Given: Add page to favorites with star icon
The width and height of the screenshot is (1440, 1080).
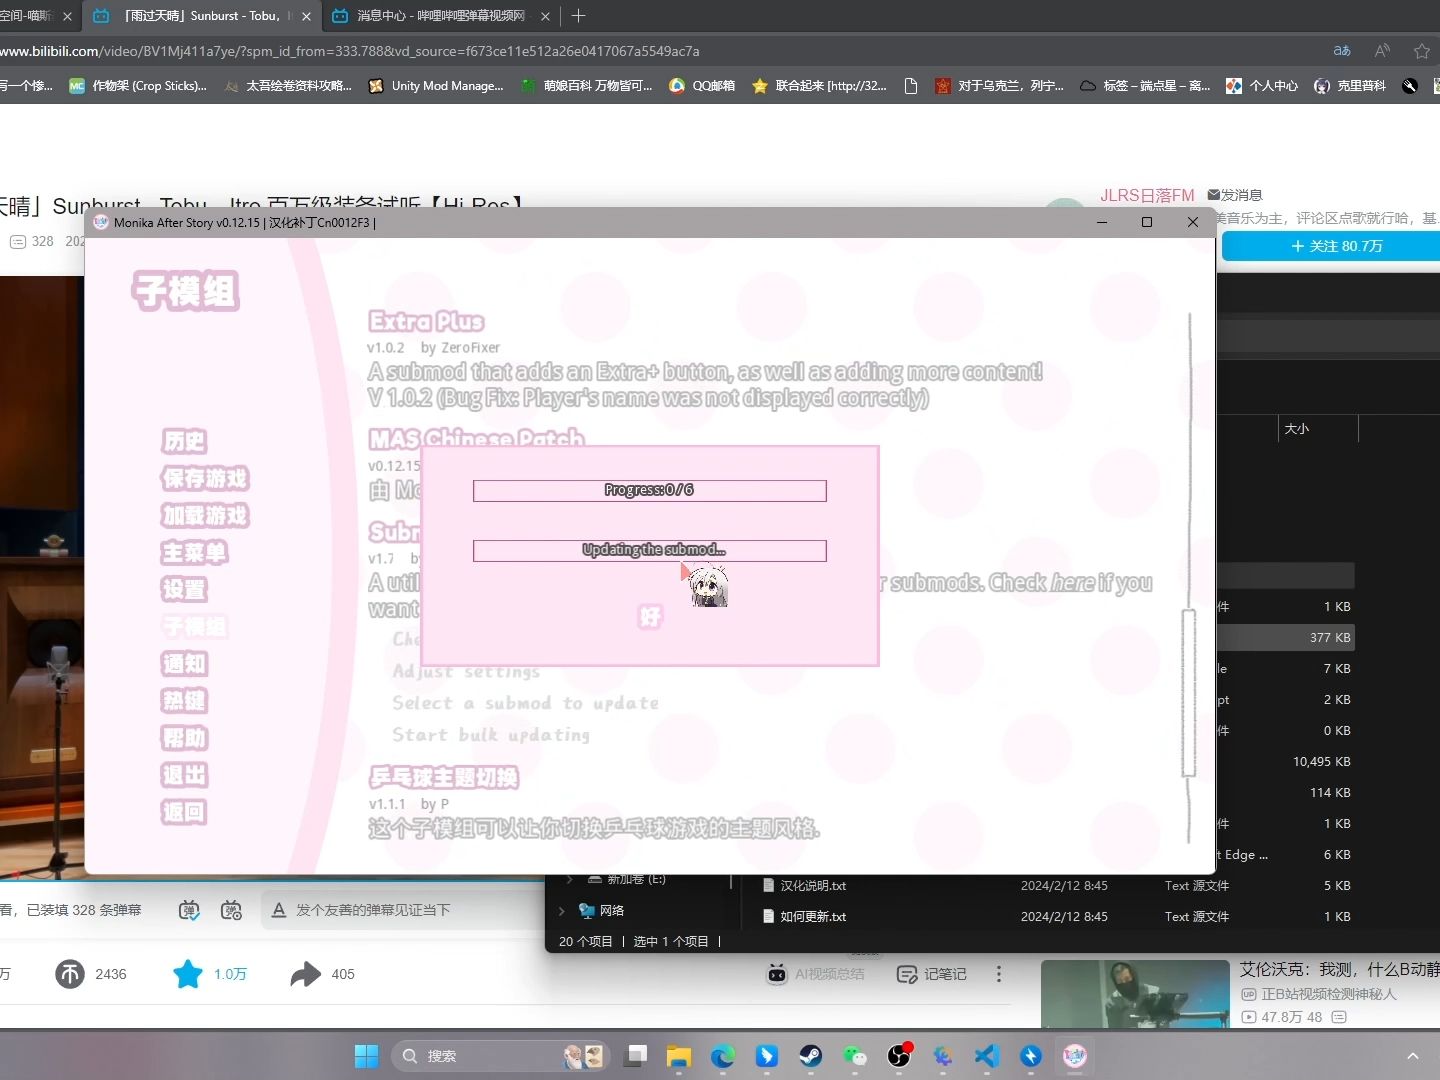Looking at the screenshot, I should [1422, 51].
